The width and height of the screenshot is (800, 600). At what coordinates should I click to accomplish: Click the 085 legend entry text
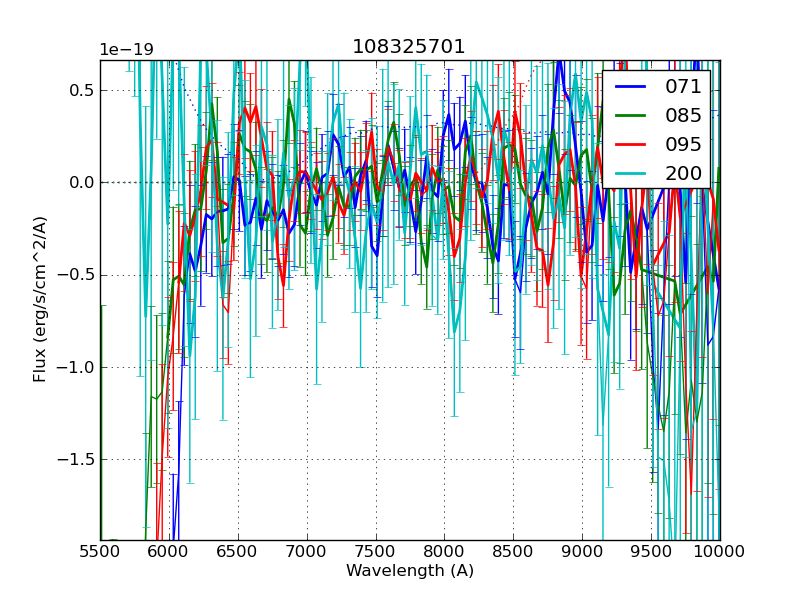[683, 116]
